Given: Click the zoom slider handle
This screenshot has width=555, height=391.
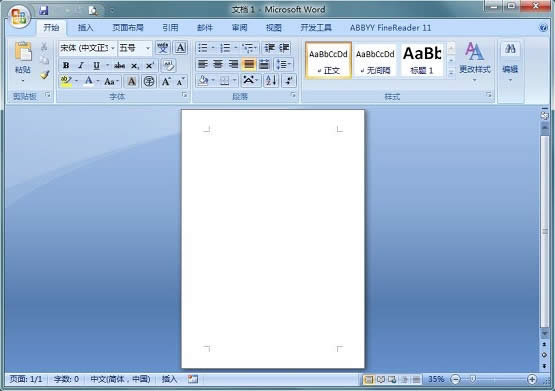Looking at the screenshot, I should click(473, 379).
